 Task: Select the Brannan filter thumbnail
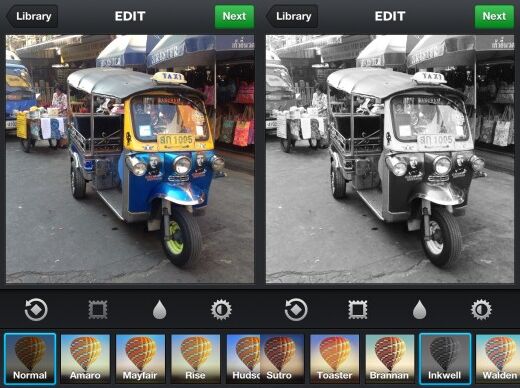390,358
